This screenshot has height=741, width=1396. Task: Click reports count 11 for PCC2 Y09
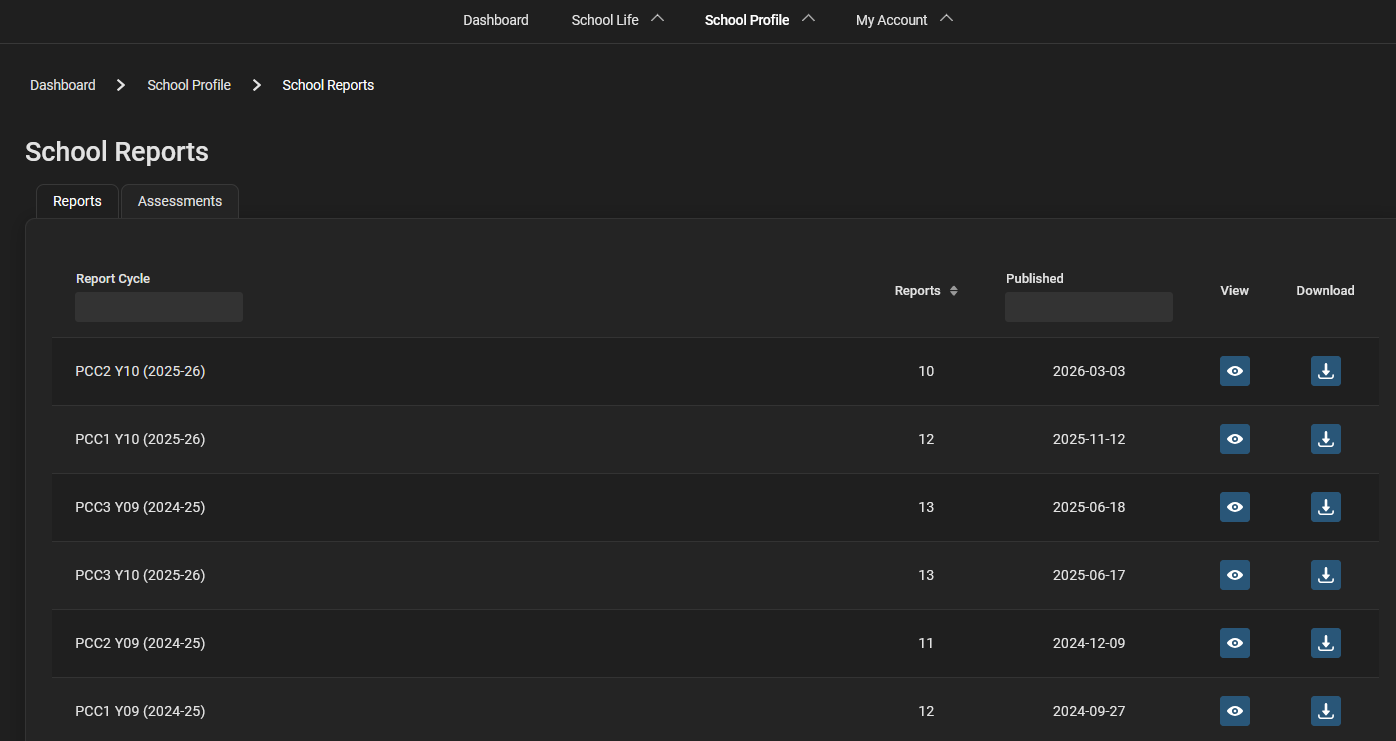926,643
